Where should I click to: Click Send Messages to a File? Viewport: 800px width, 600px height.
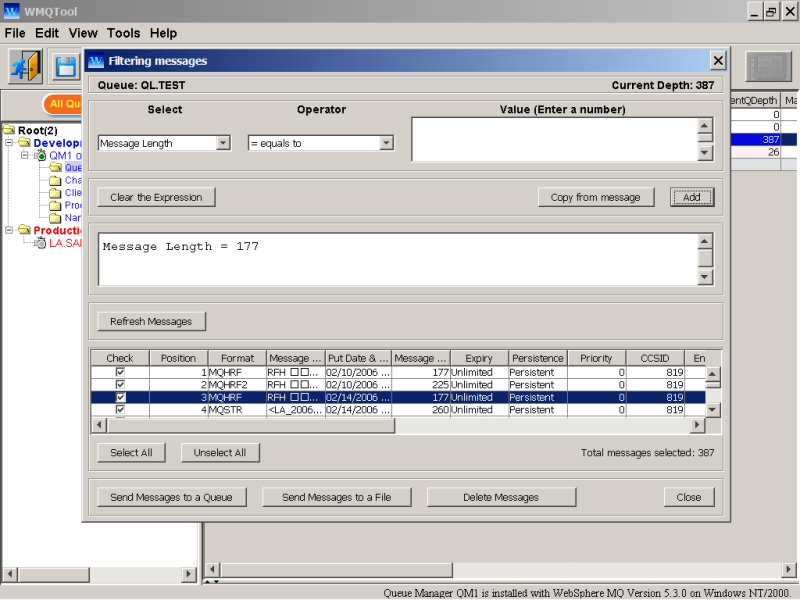point(337,497)
